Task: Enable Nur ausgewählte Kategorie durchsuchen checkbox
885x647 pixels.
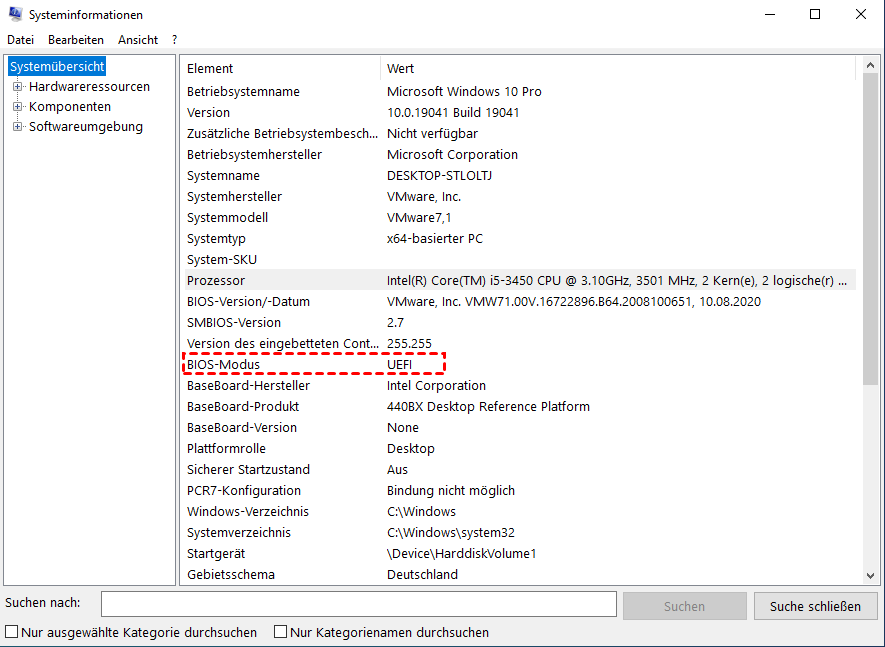Action: [11, 631]
